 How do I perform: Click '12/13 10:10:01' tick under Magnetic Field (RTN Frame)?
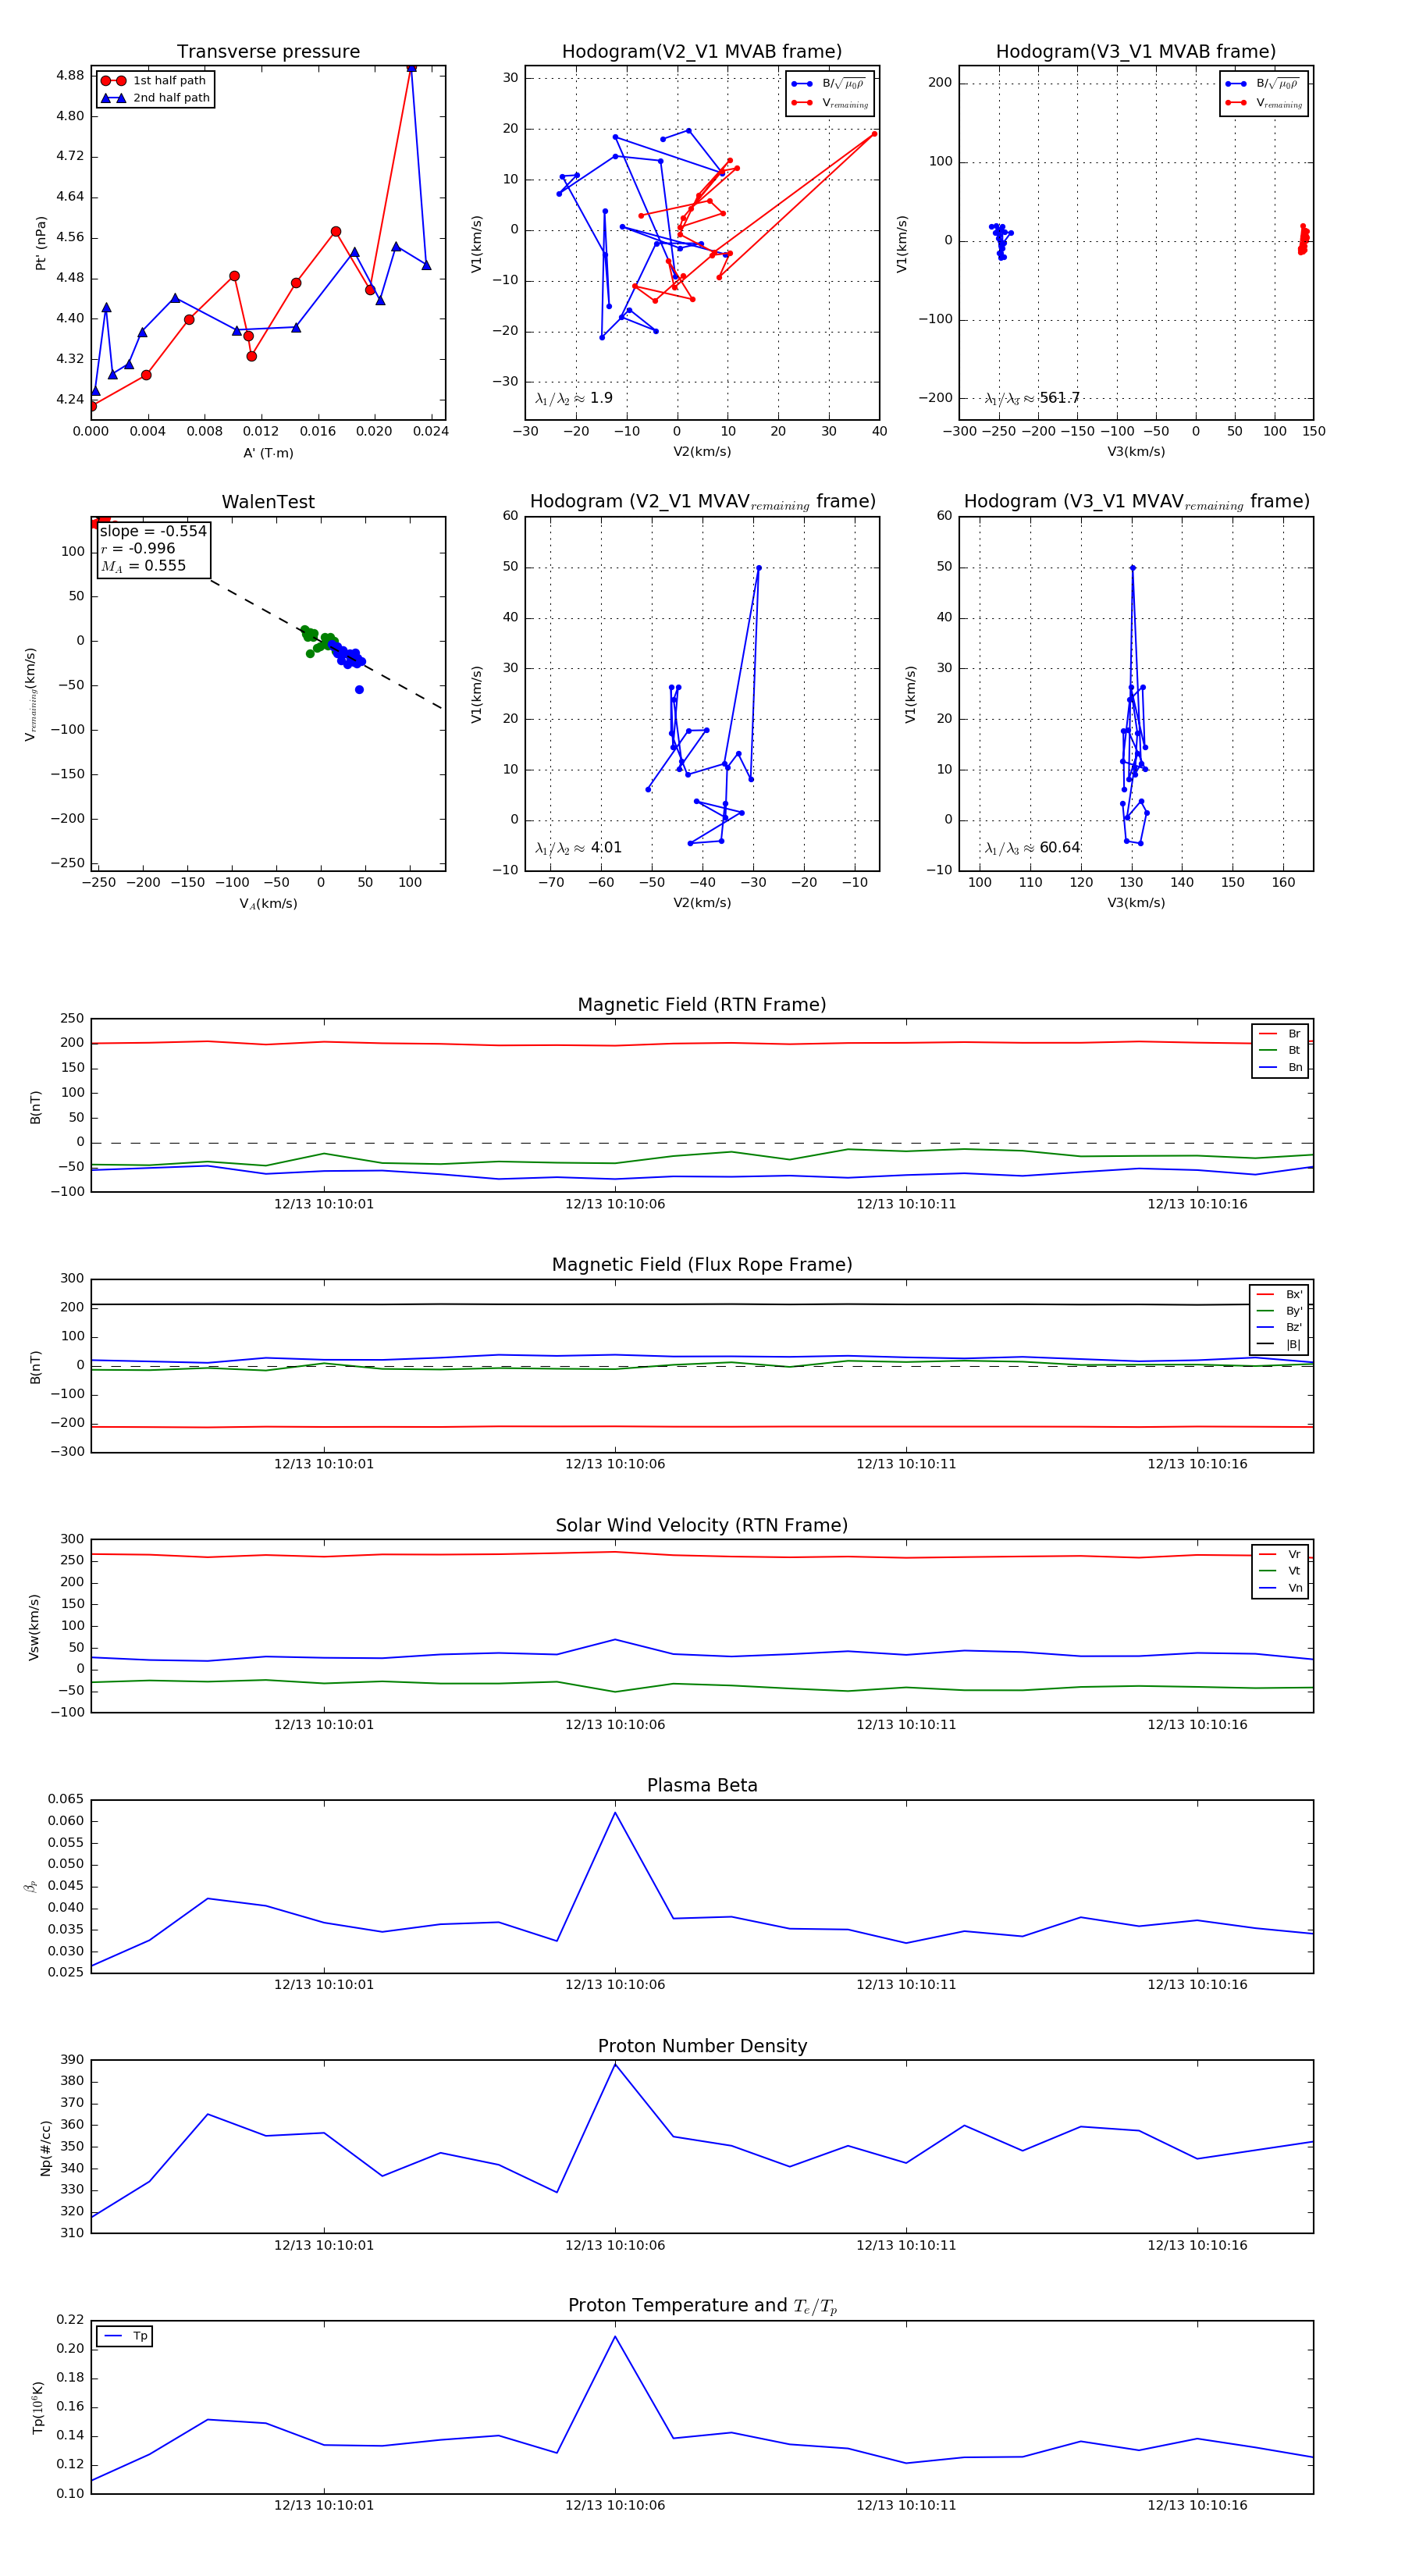[324, 1204]
